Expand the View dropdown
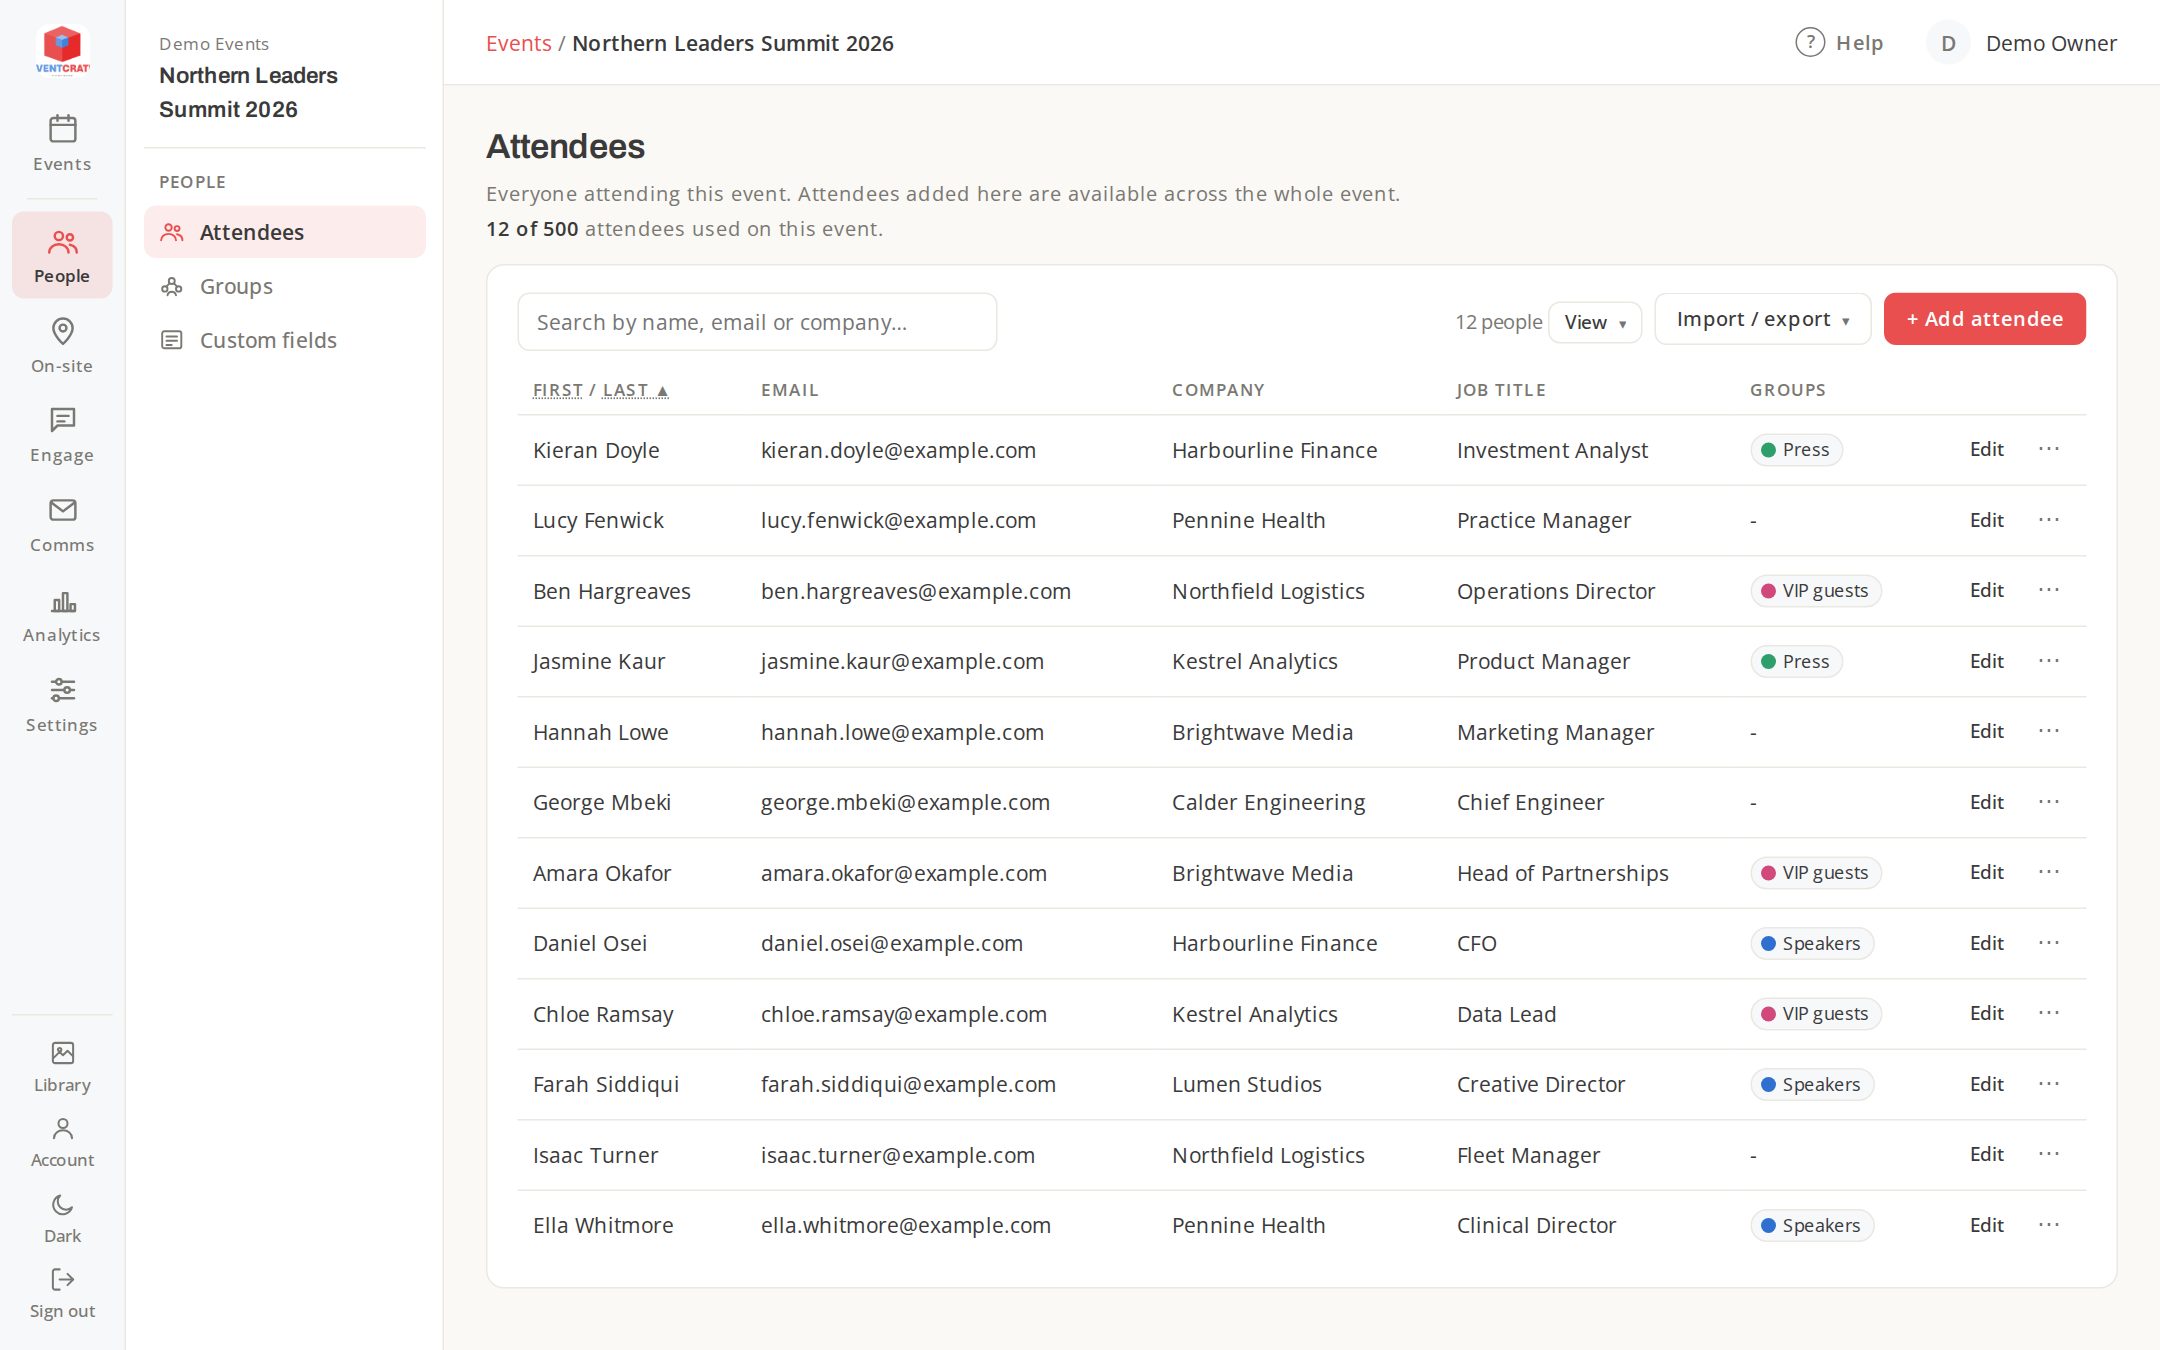2160x1350 pixels. pos(1595,322)
